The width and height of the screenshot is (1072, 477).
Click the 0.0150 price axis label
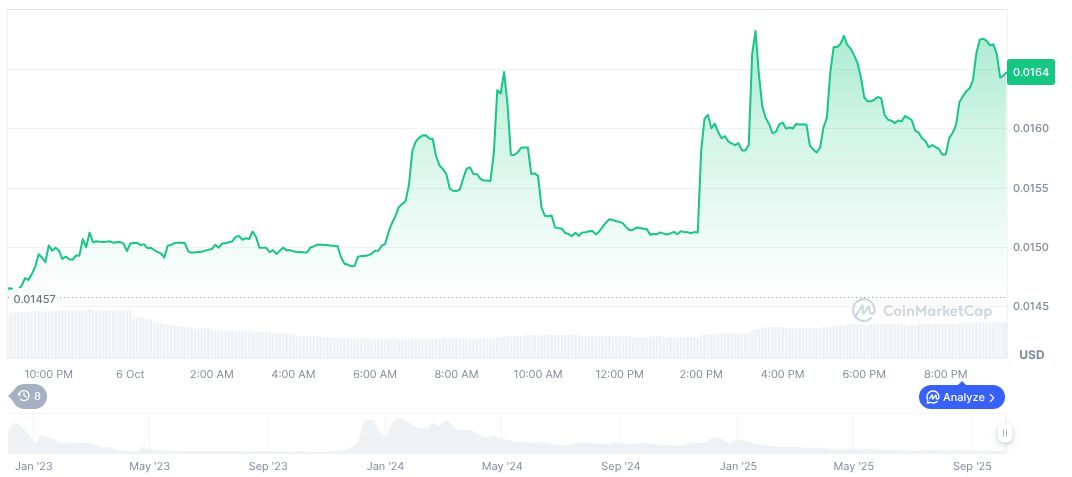click(1030, 247)
